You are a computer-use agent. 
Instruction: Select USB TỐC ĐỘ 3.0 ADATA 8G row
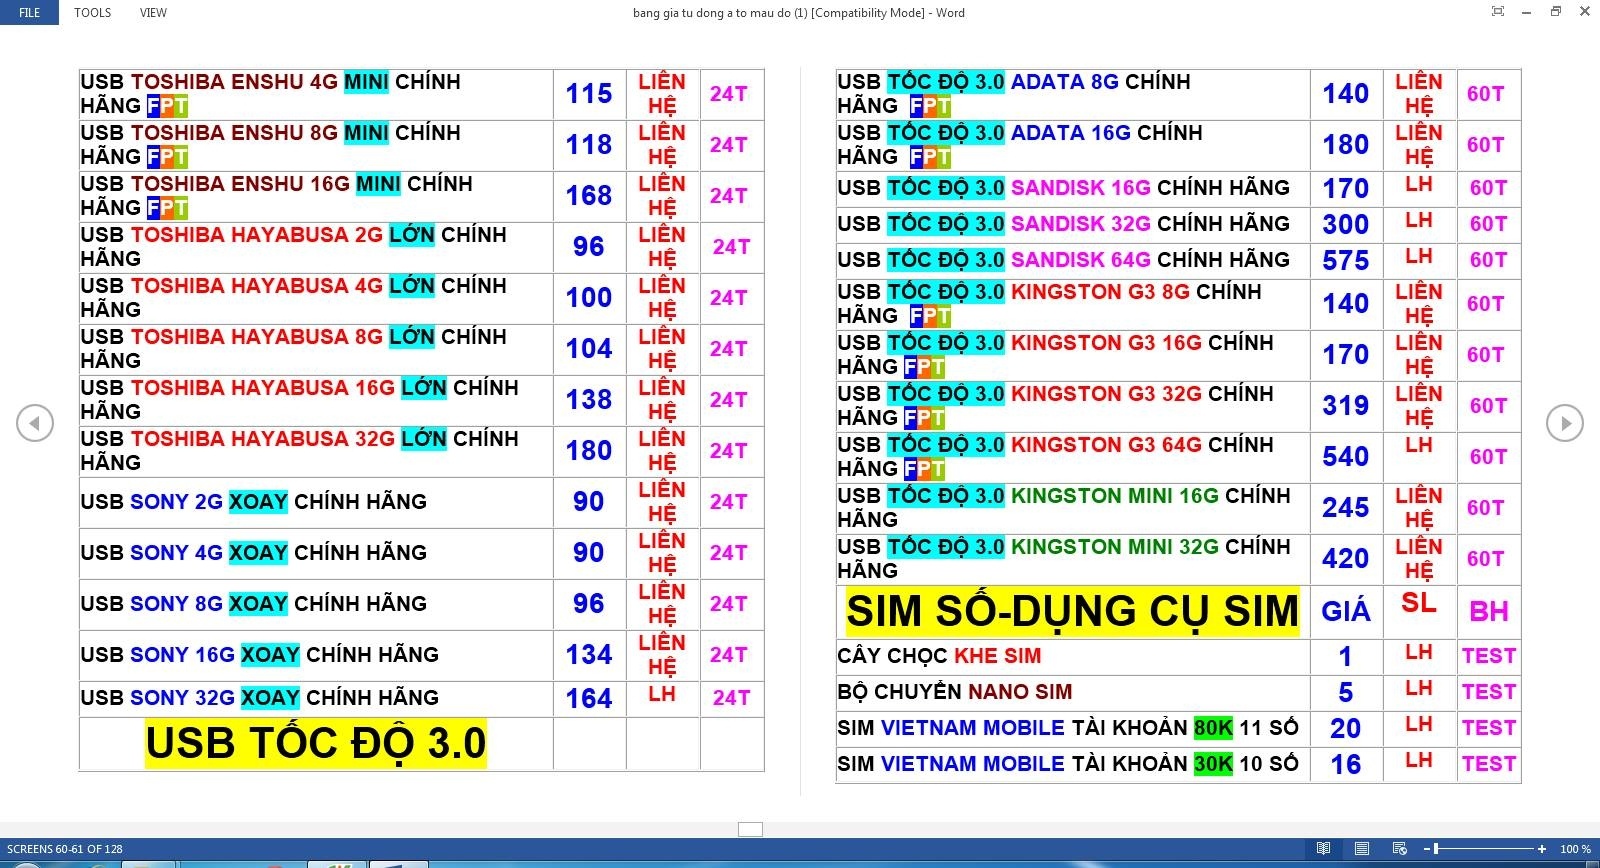point(1014,94)
